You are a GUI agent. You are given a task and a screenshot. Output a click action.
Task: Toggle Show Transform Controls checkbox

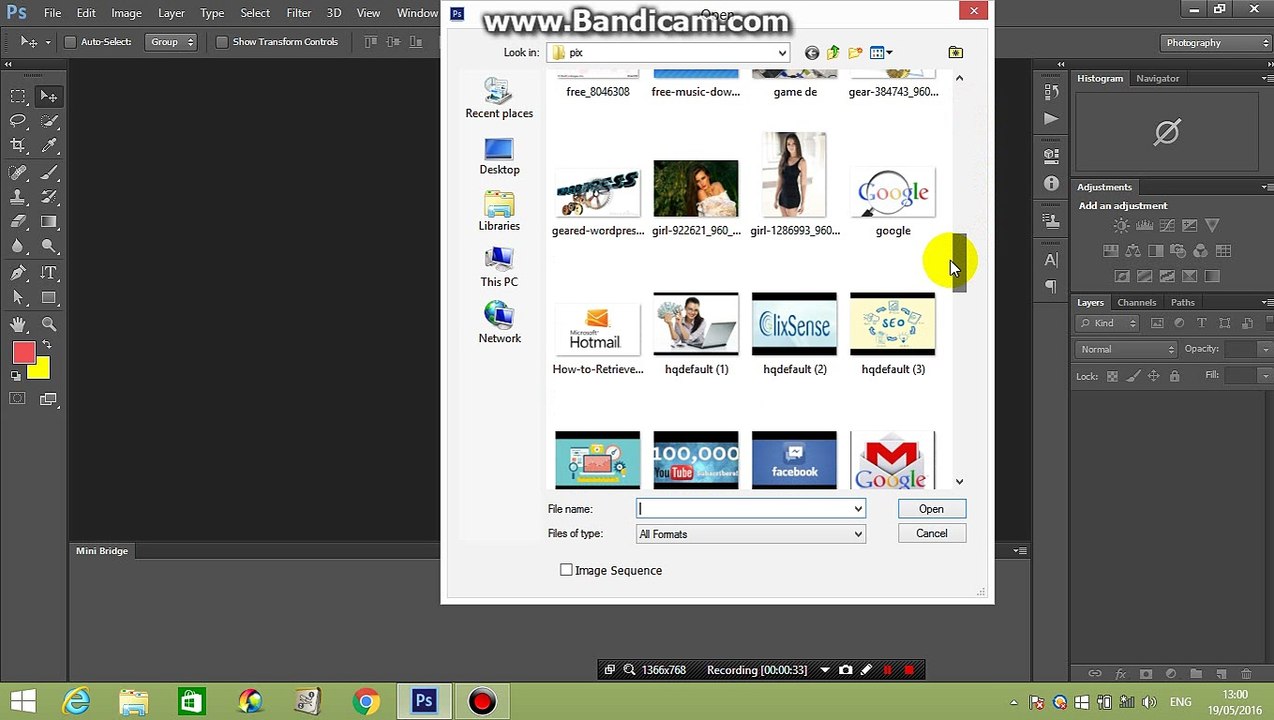[222, 42]
